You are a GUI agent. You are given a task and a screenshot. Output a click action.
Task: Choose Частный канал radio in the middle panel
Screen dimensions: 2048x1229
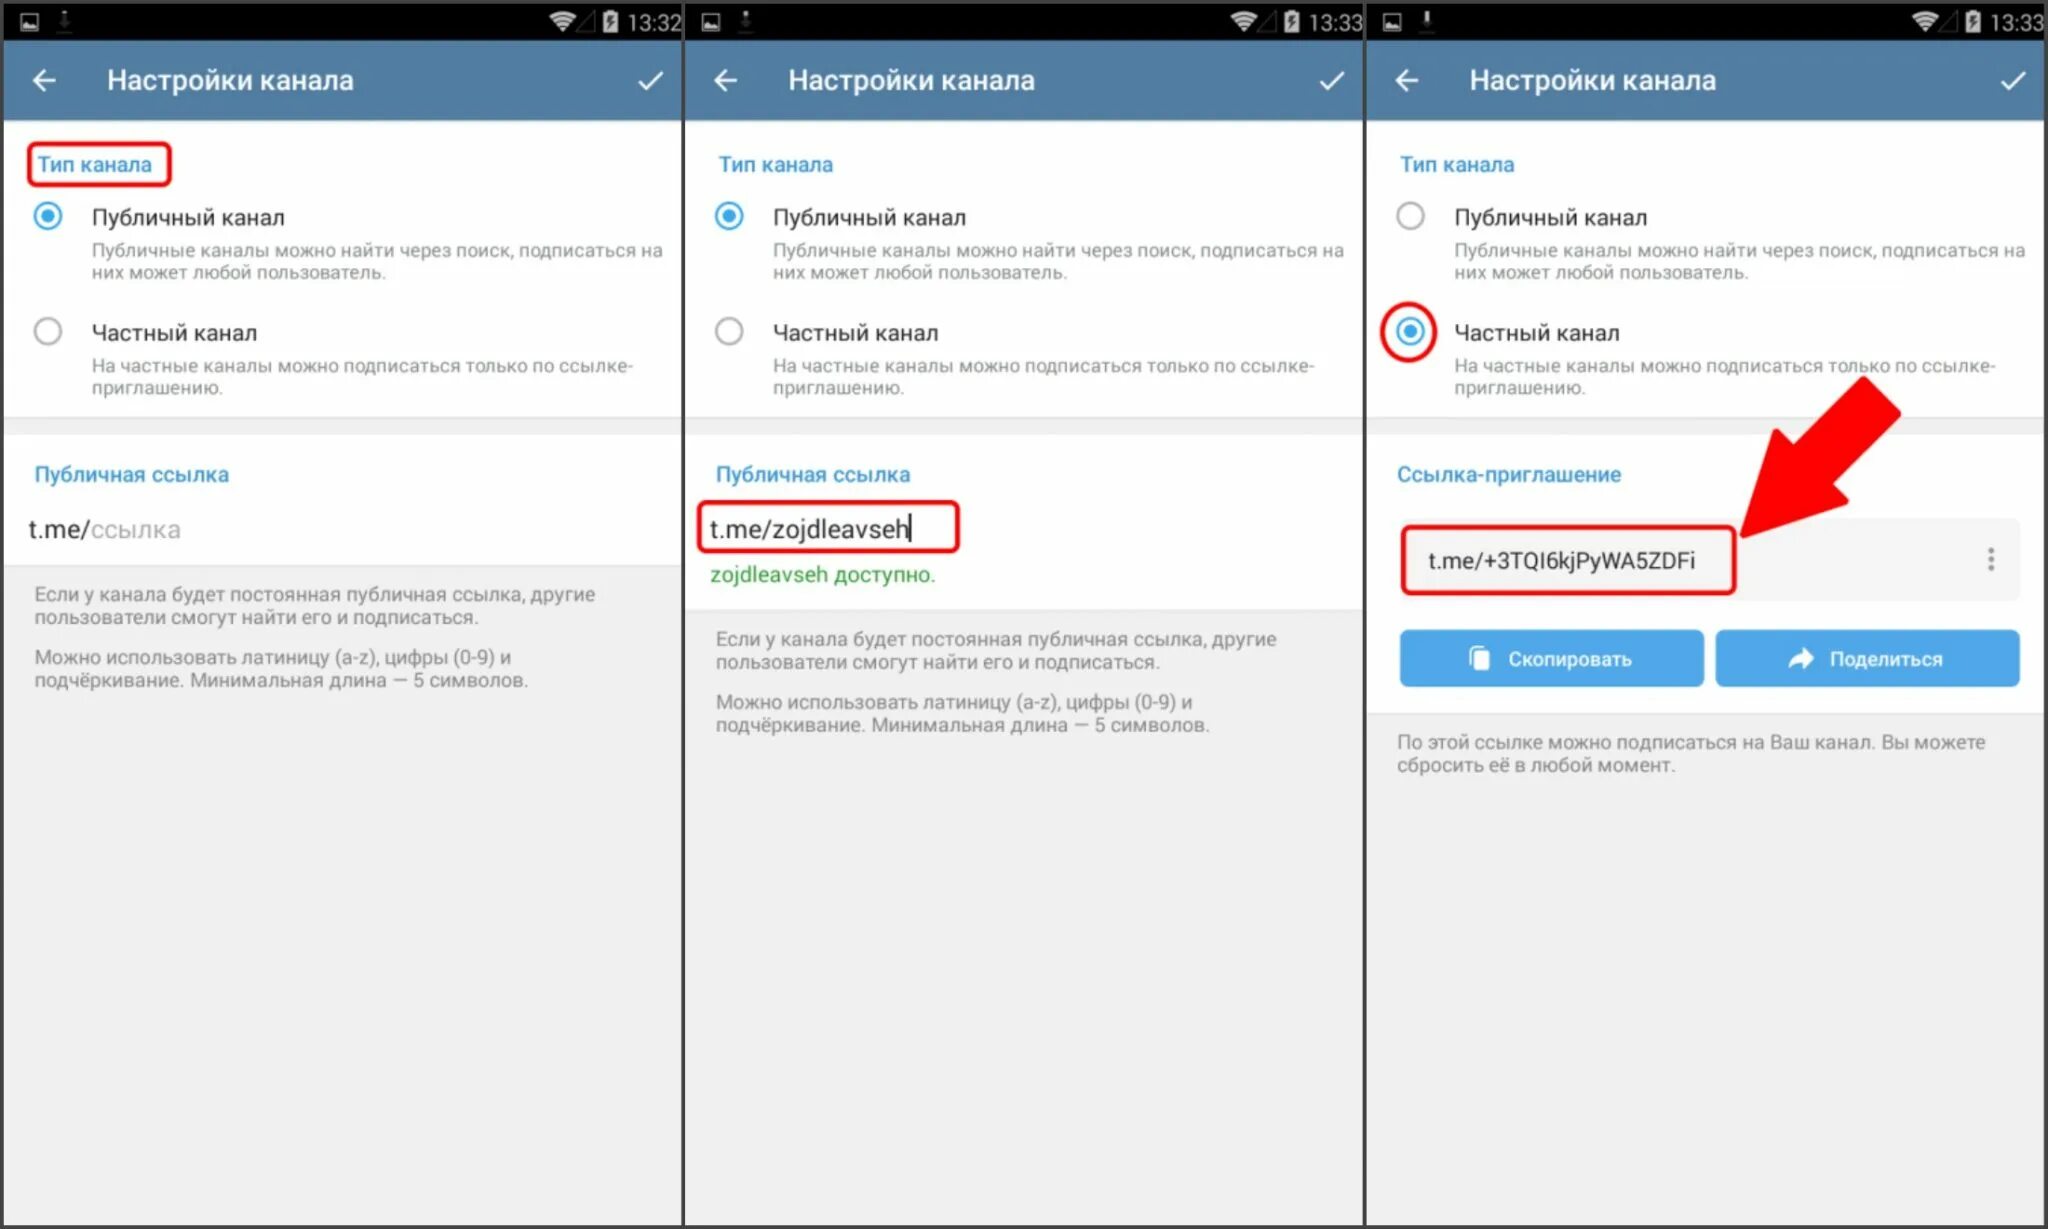(729, 331)
